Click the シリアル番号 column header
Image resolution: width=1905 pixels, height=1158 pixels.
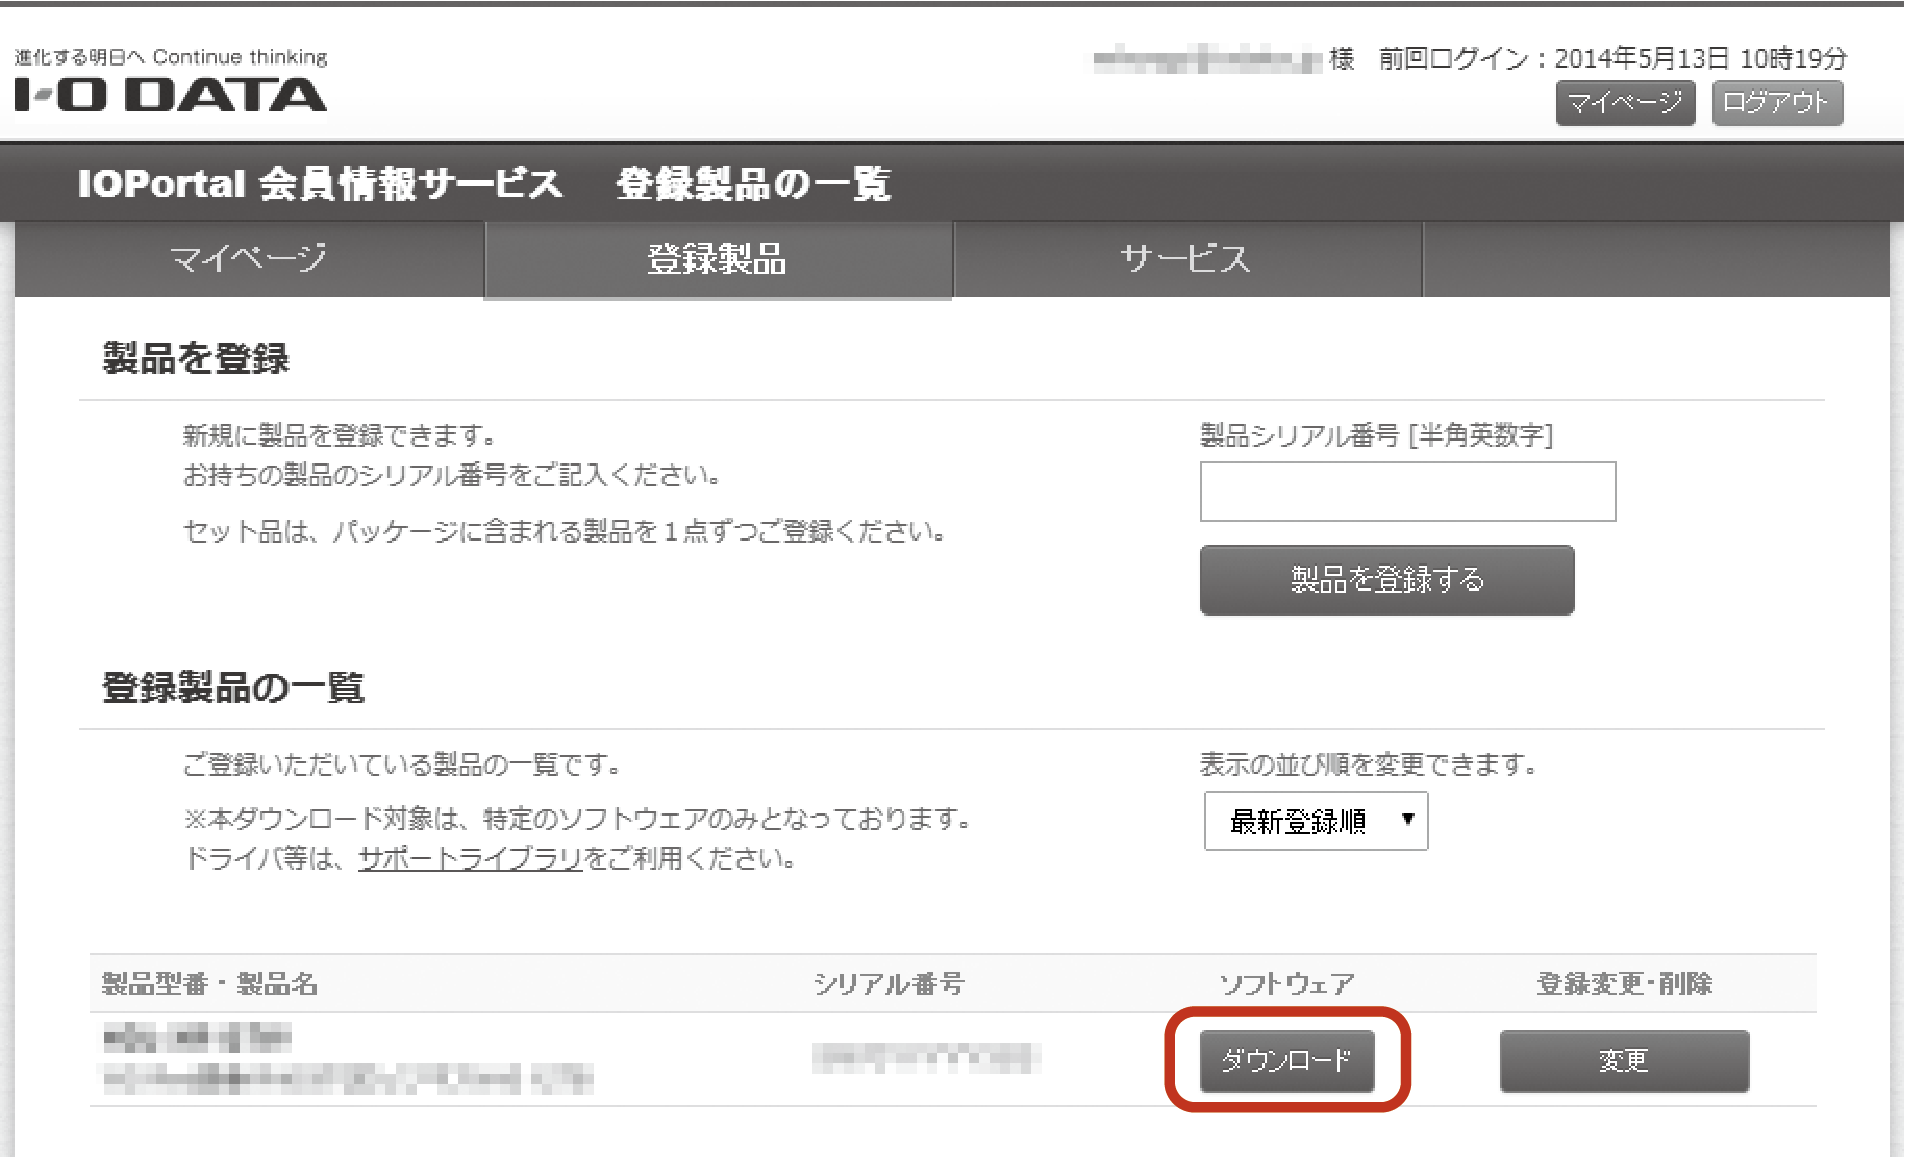pos(889,984)
